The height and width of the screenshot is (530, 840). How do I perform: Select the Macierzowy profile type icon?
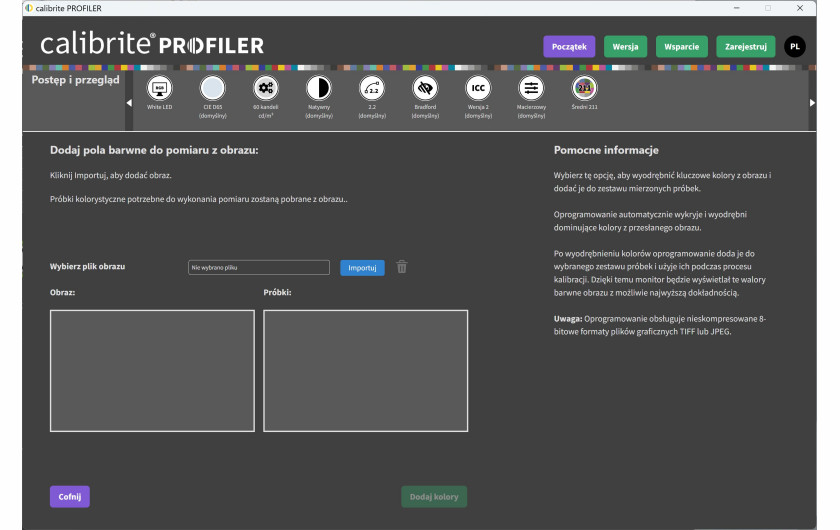(531, 88)
